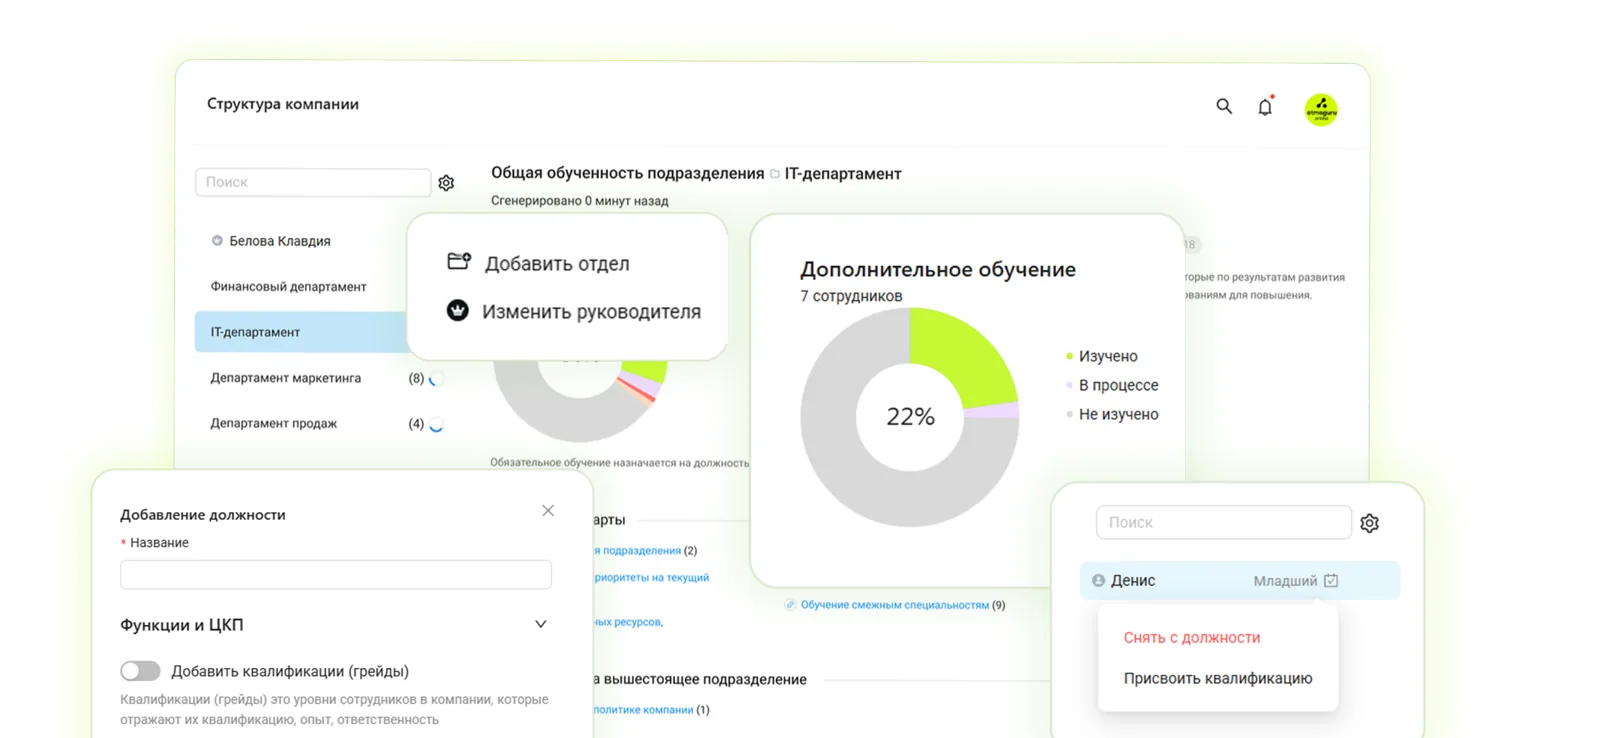Expand the Функции и ЦКП section
1600x738 pixels.
click(x=540, y=624)
